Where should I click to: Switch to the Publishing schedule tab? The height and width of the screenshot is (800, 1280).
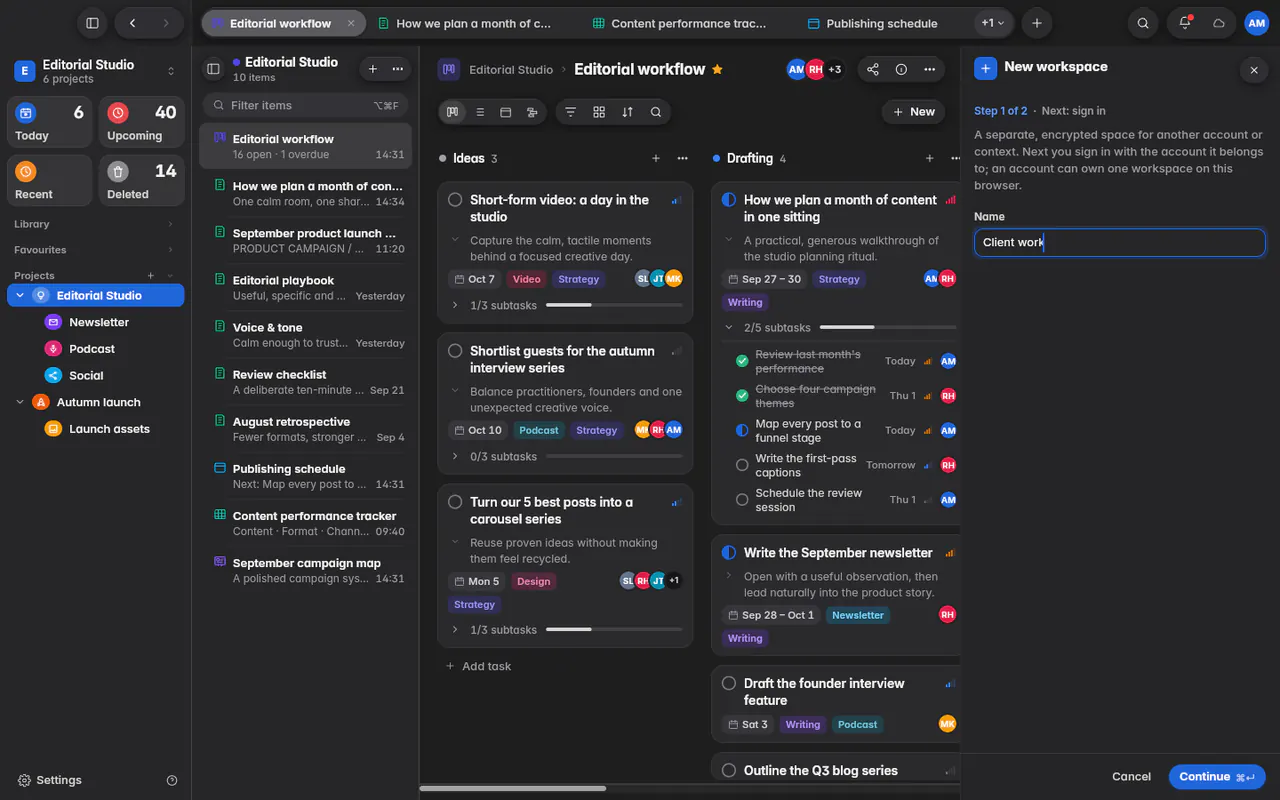872,23
